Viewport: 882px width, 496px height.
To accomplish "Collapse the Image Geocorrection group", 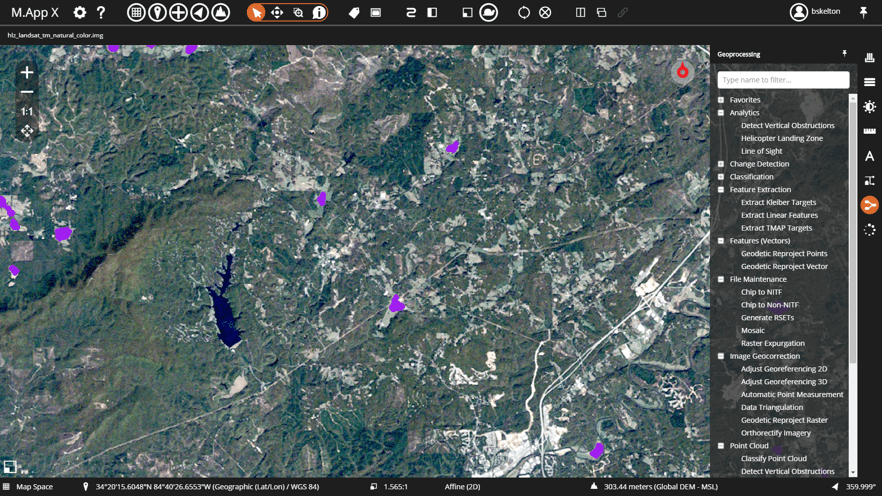I will coord(721,356).
